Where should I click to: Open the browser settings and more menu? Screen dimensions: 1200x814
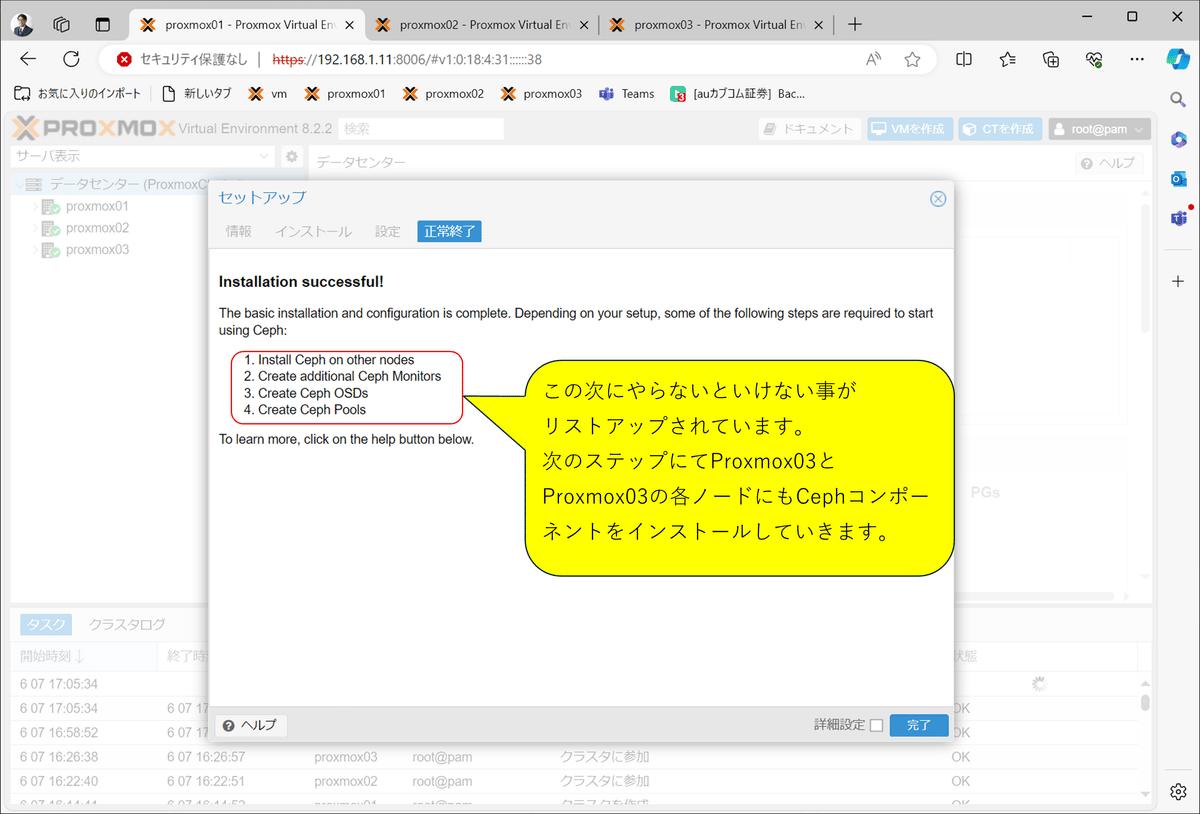tap(1137, 59)
